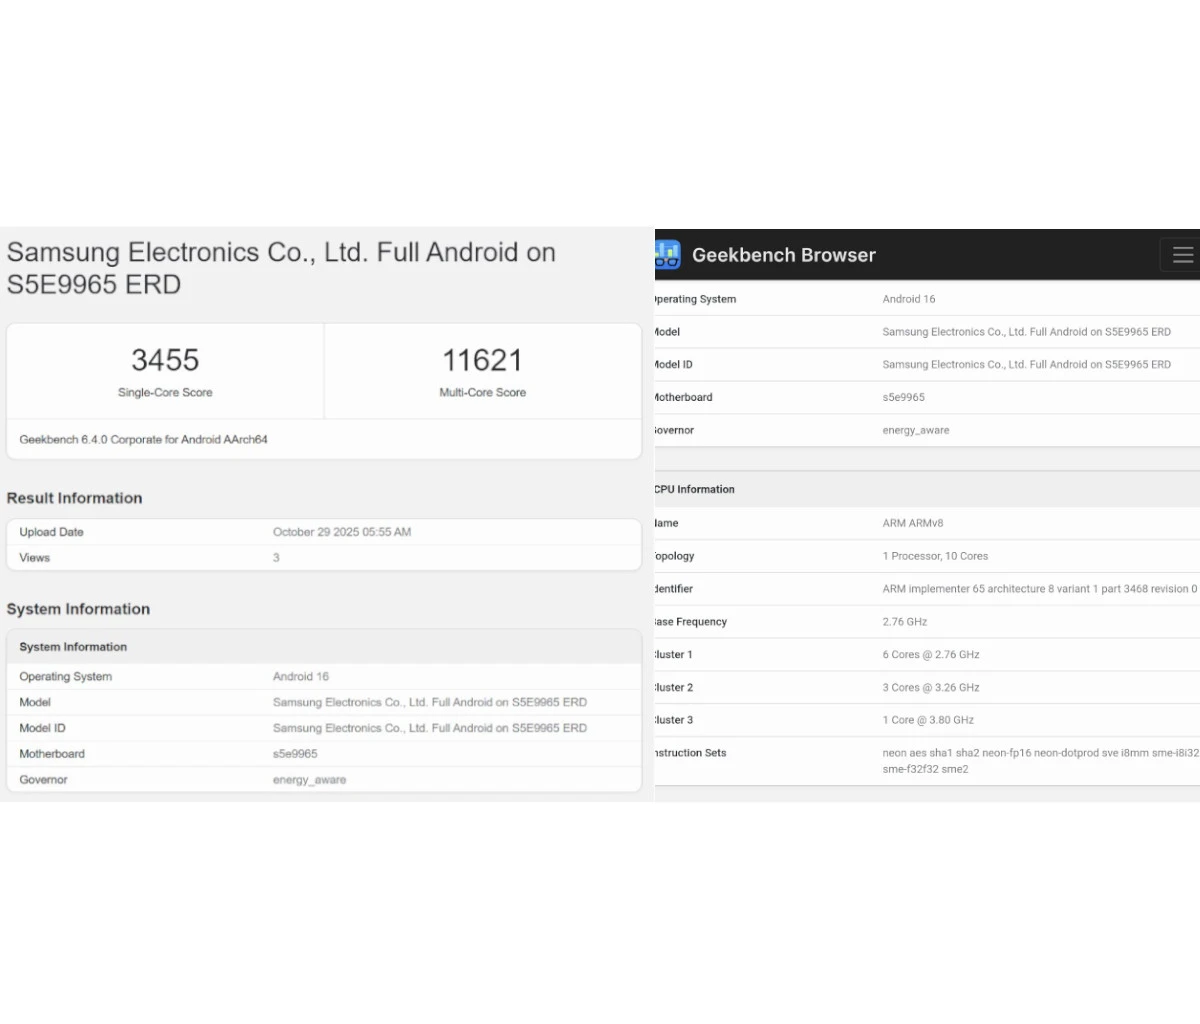1200x1024 pixels.
Task: Click the Cluster 3 label
Action: tap(674, 720)
